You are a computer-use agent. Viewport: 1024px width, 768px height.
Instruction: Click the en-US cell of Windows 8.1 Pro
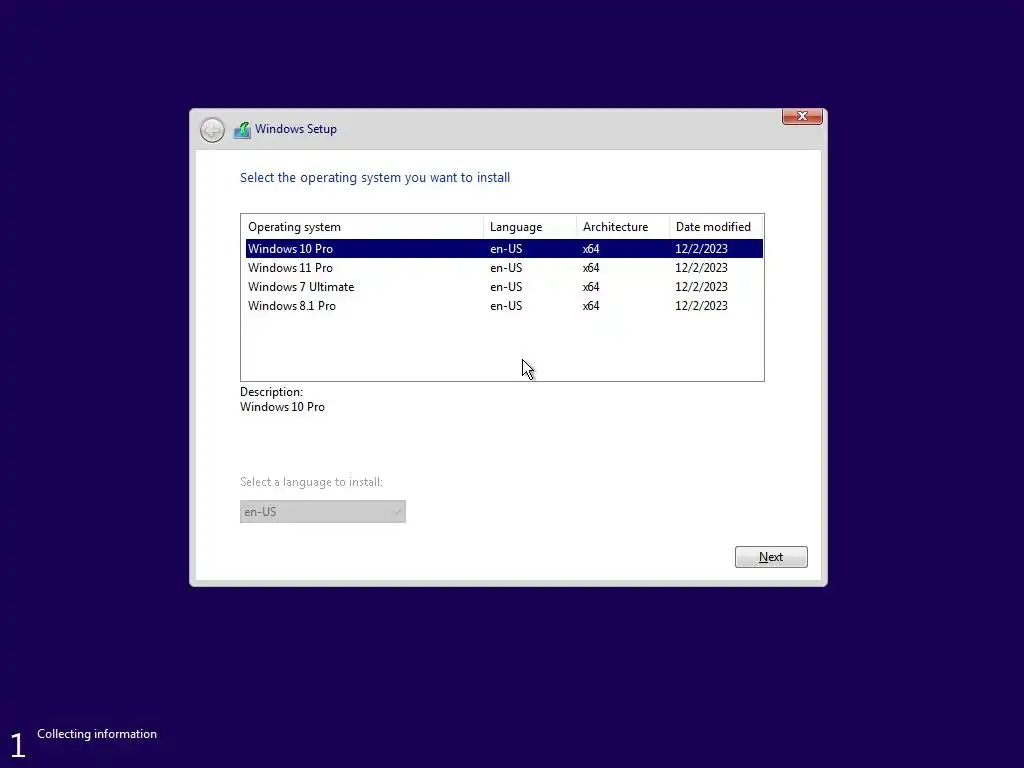point(506,306)
